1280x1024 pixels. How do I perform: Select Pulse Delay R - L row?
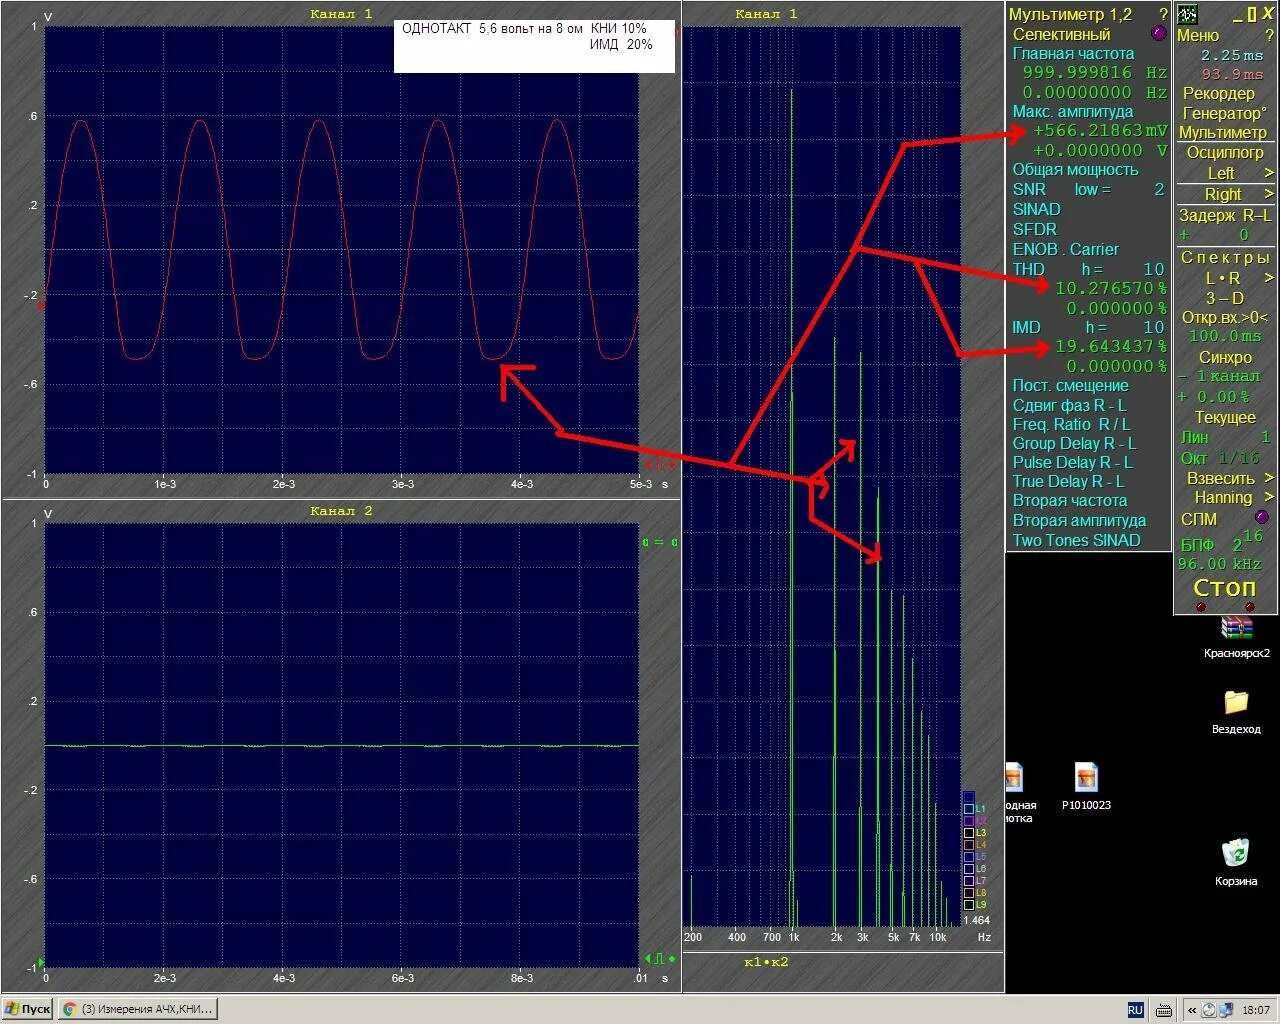pos(1072,462)
